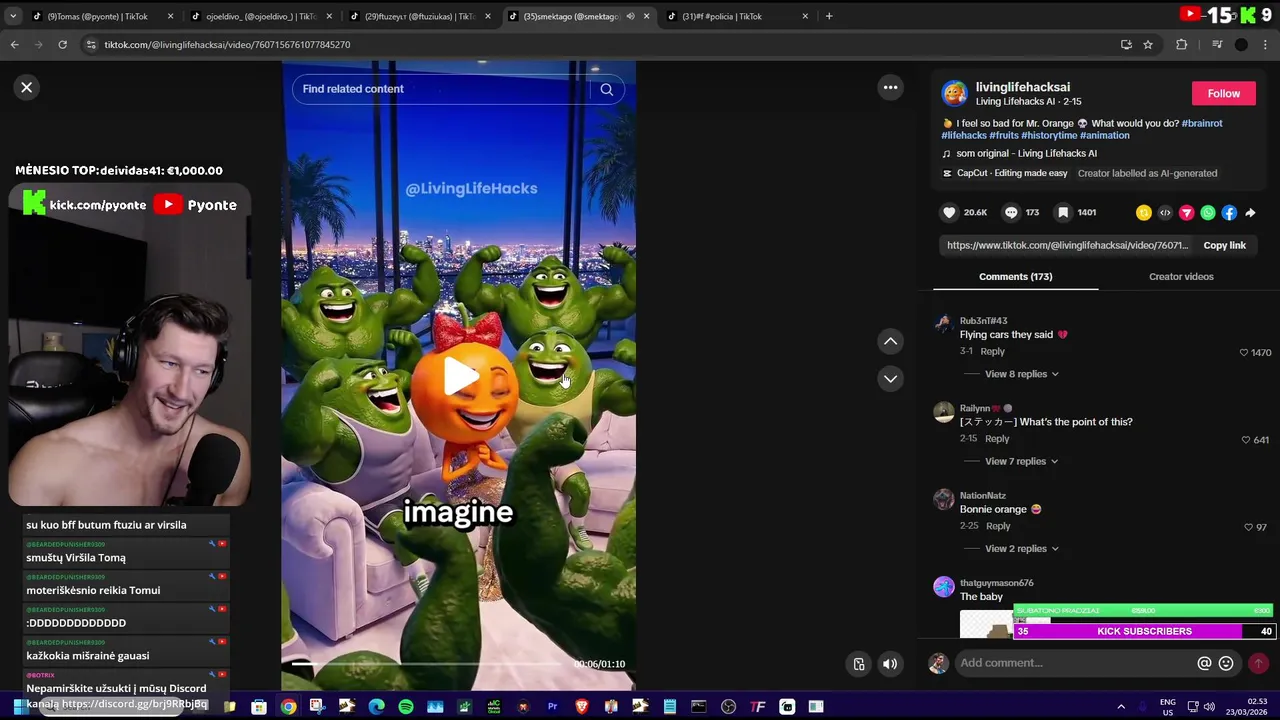This screenshot has height=720, width=1280.
Task: Switch to ojoeldivo_ TikTok tab
Action: (x=262, y=16)
